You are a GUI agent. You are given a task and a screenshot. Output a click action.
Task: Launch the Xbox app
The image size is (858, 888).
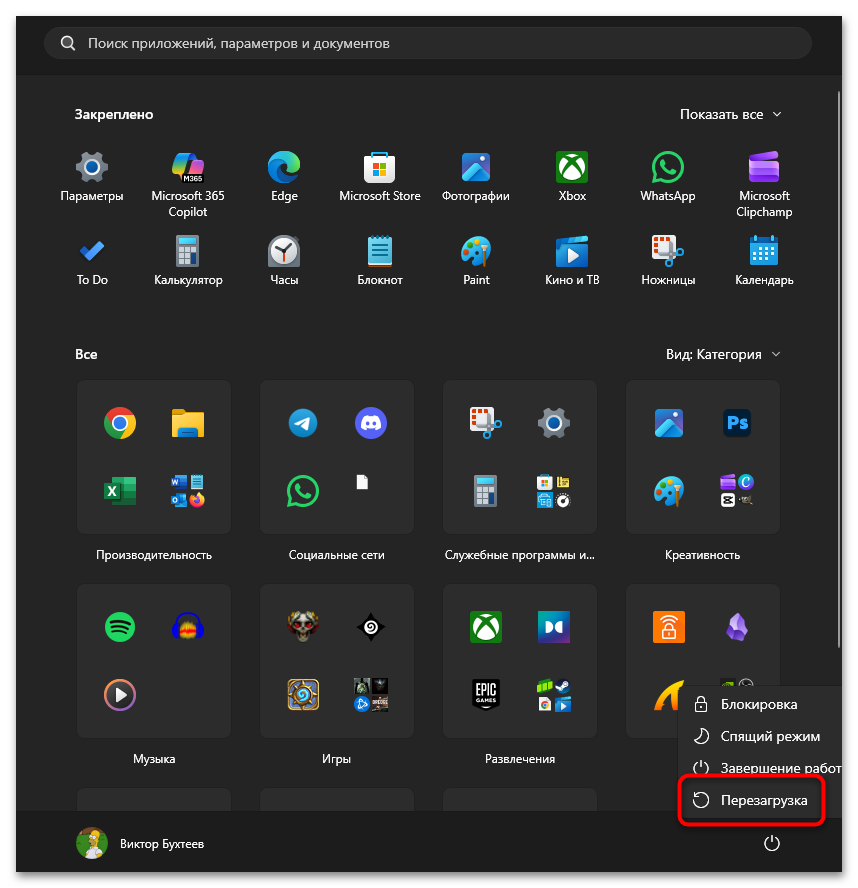572,168
